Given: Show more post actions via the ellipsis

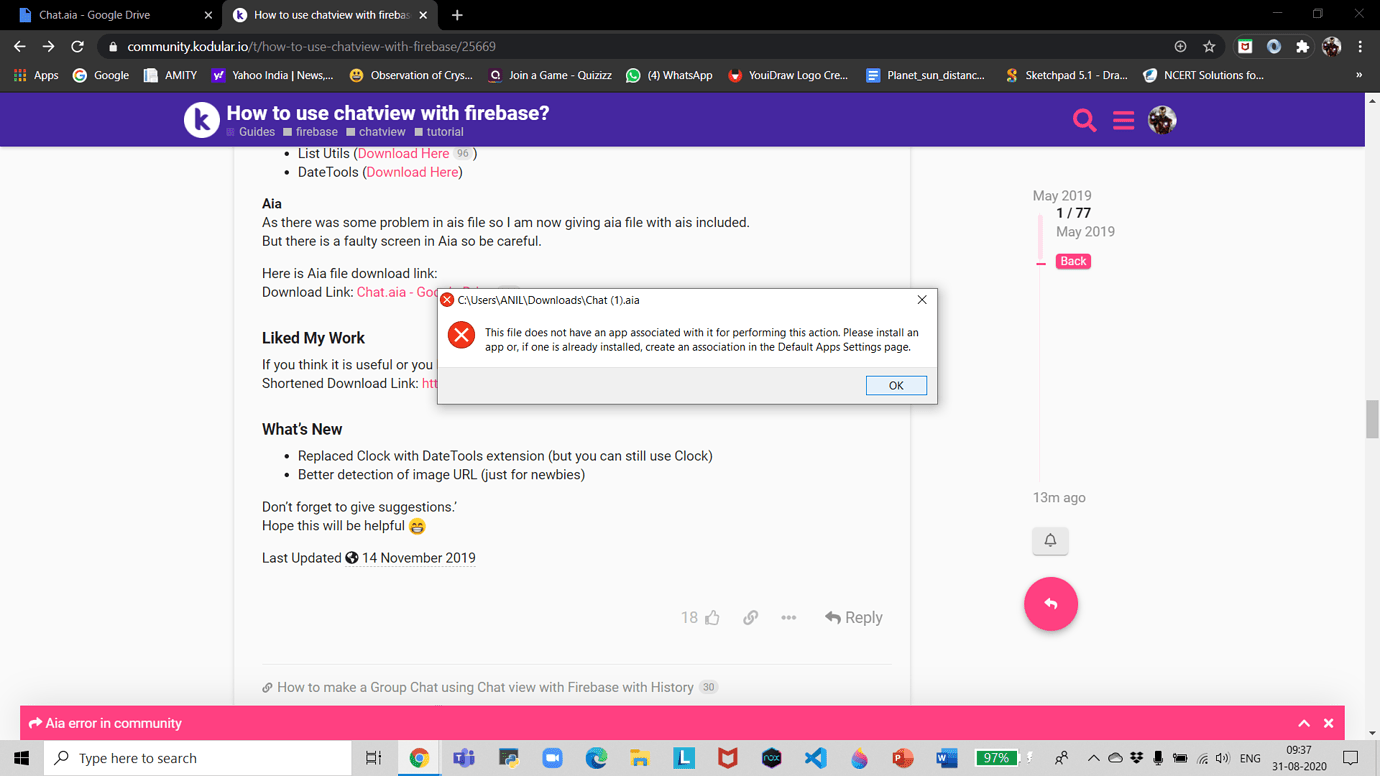Looking at the screenshot, I should [789, 618].
